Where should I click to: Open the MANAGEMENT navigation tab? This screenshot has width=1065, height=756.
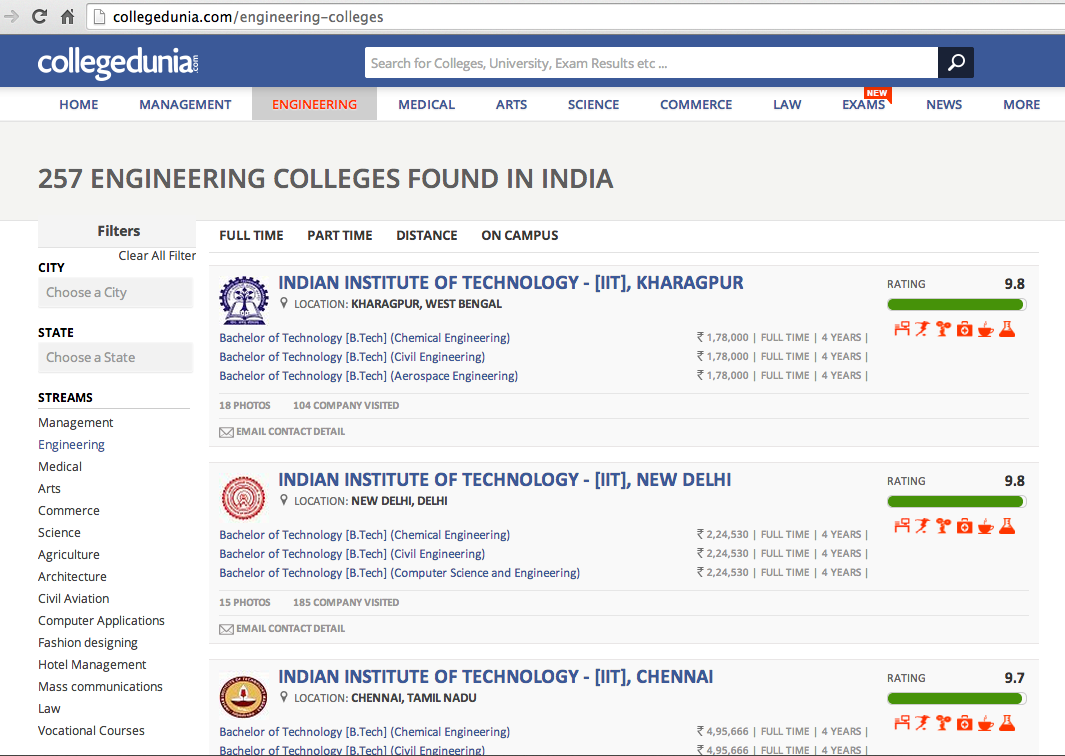pos(185,105)
